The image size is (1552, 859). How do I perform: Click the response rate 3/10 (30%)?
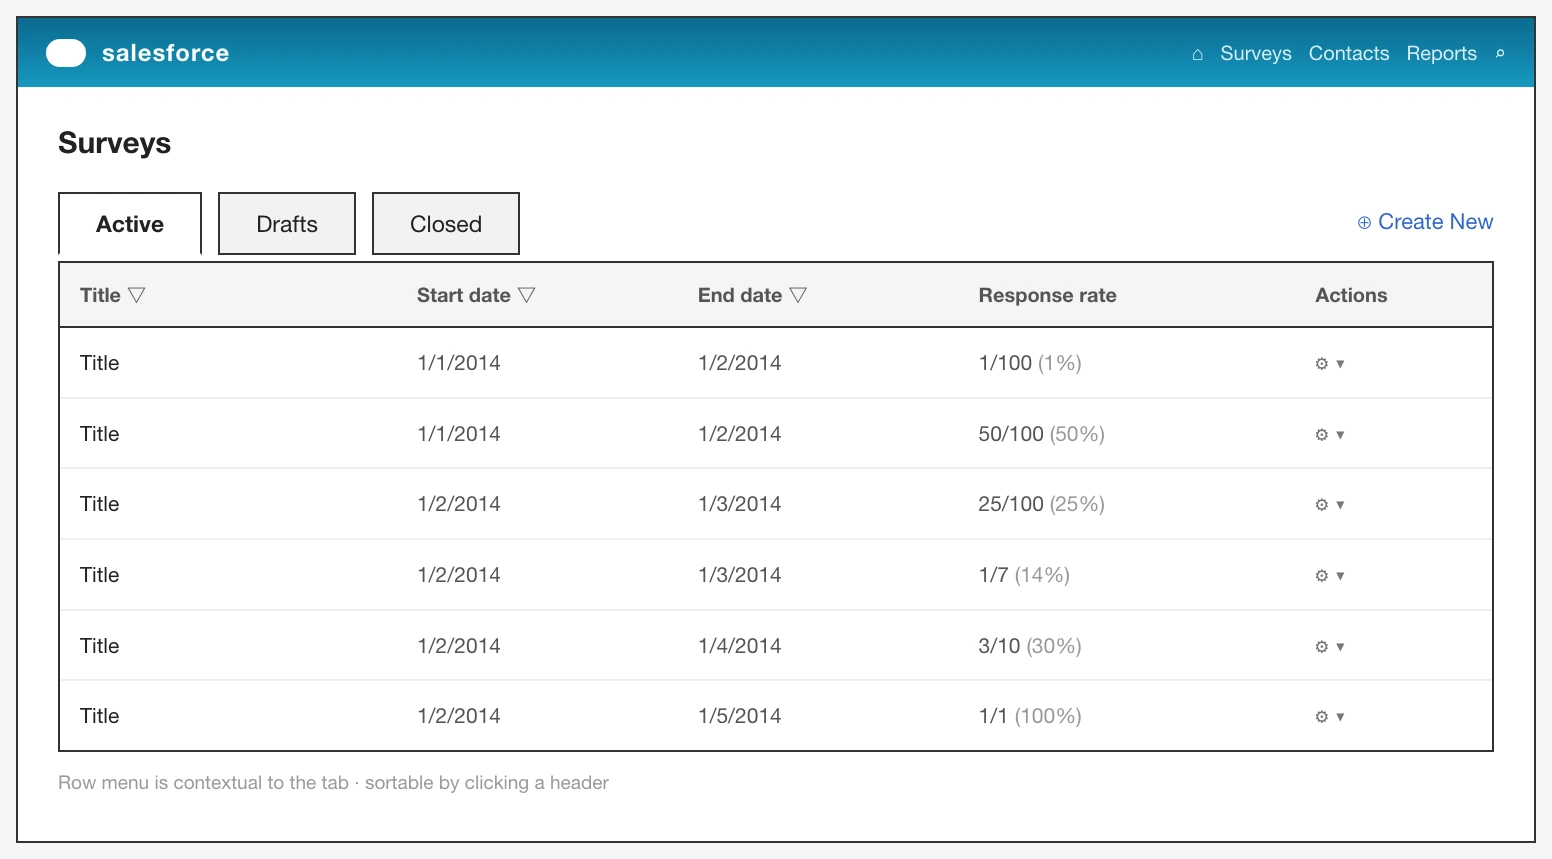(1030, 646)
